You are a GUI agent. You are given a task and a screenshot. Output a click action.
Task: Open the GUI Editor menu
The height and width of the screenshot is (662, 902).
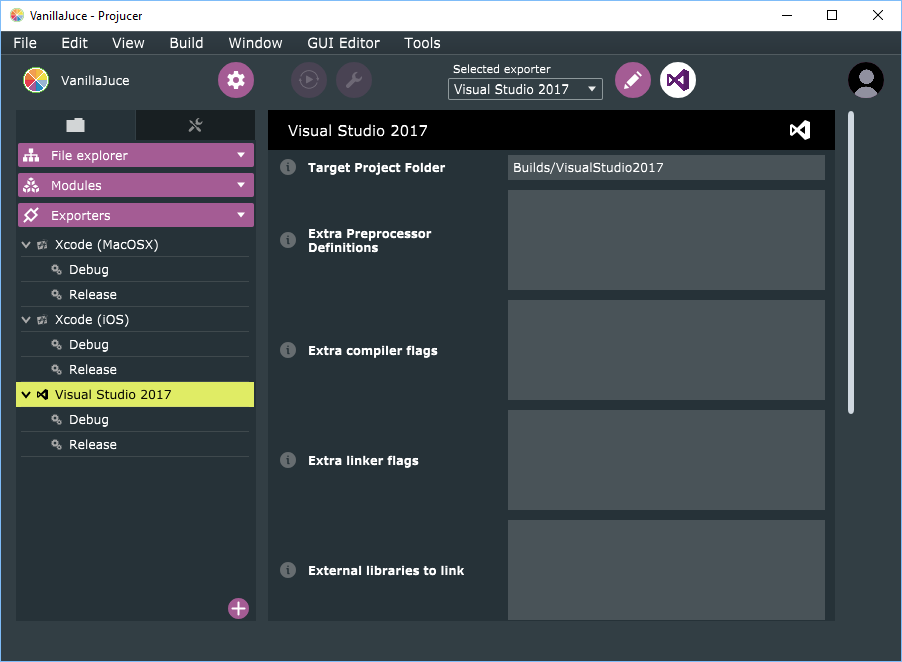[x=343, y=43]
